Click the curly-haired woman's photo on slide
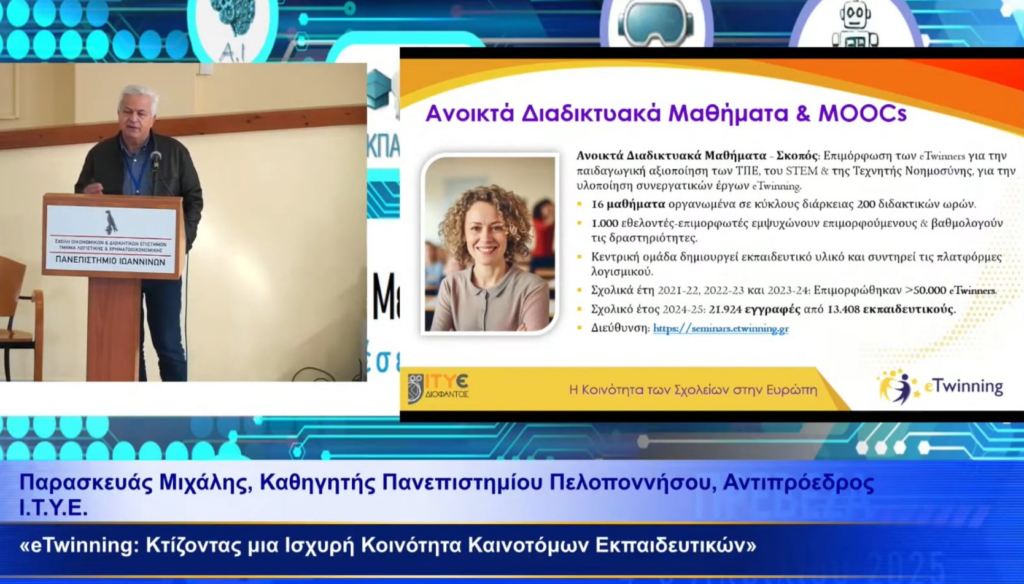 click(x=490, y=243)
